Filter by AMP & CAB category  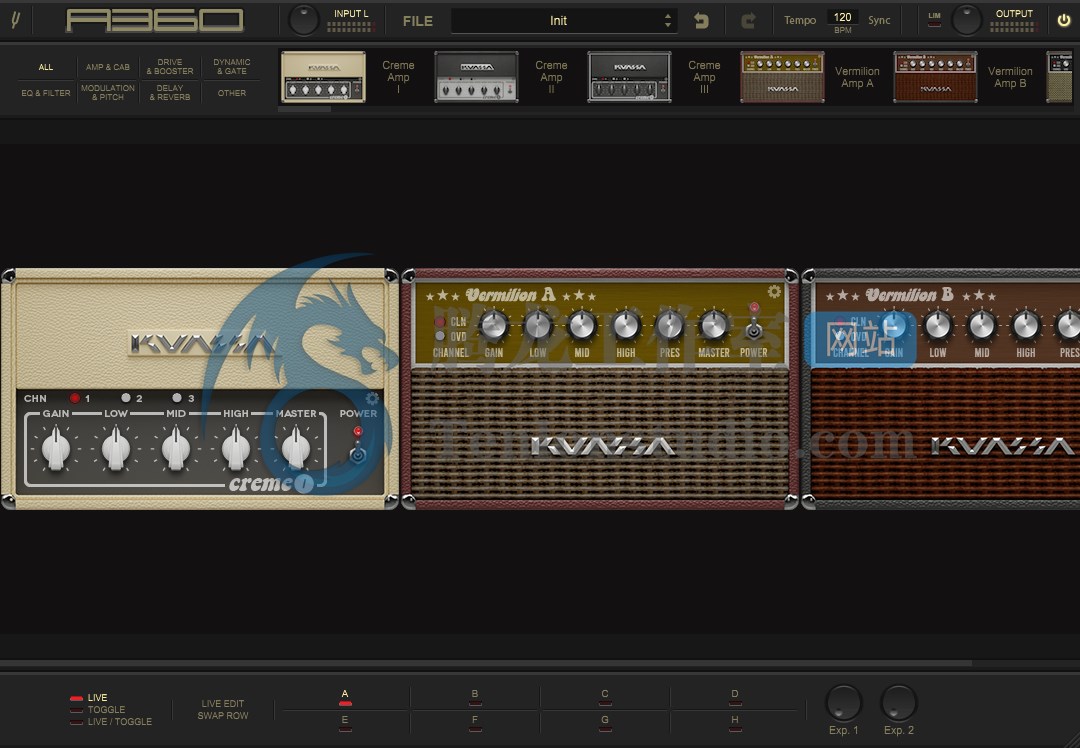pyautogui.click(x=107, y=67)
